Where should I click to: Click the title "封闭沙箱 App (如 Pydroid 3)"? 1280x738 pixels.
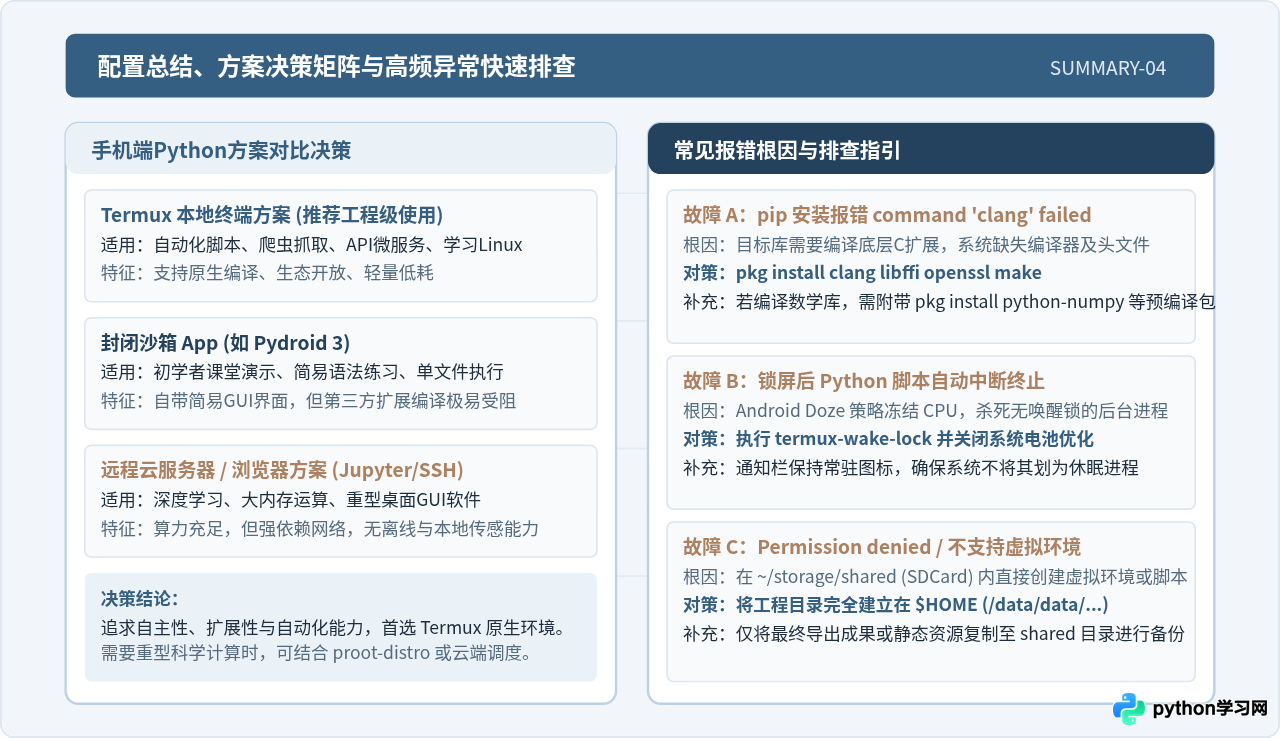point(226,343)
